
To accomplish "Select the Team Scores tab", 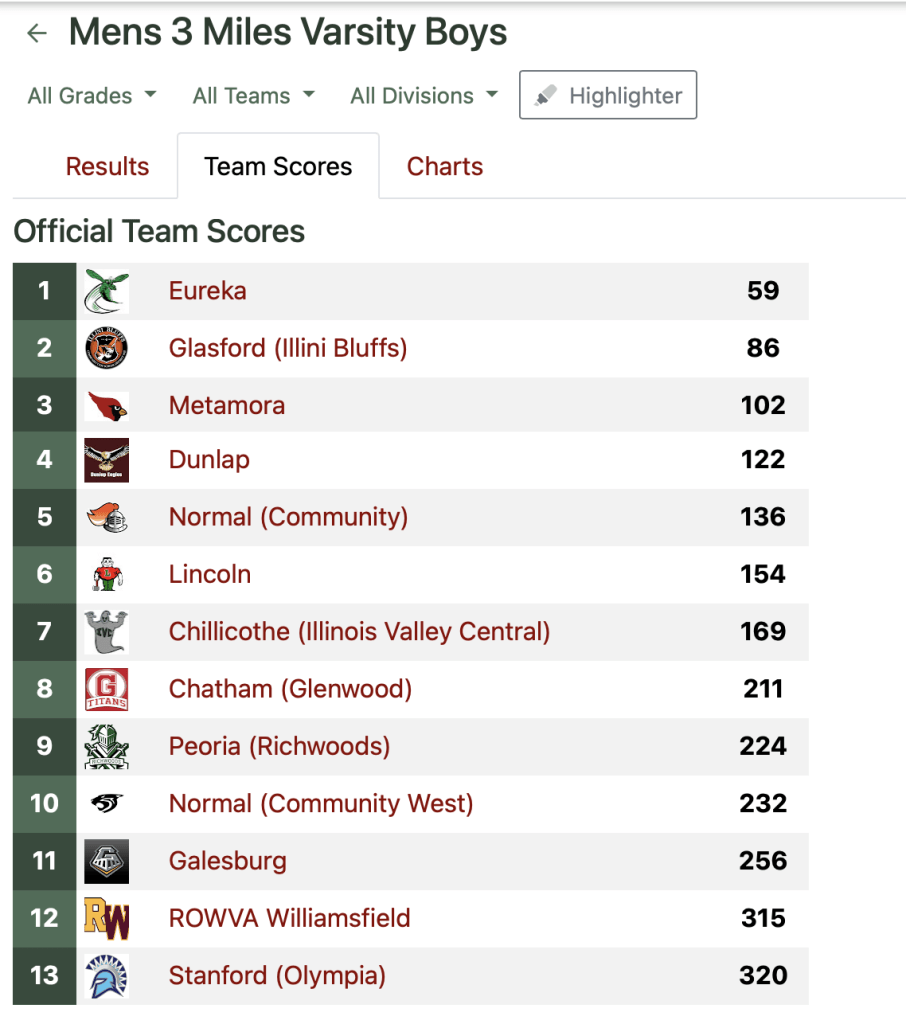I will 278,167.
